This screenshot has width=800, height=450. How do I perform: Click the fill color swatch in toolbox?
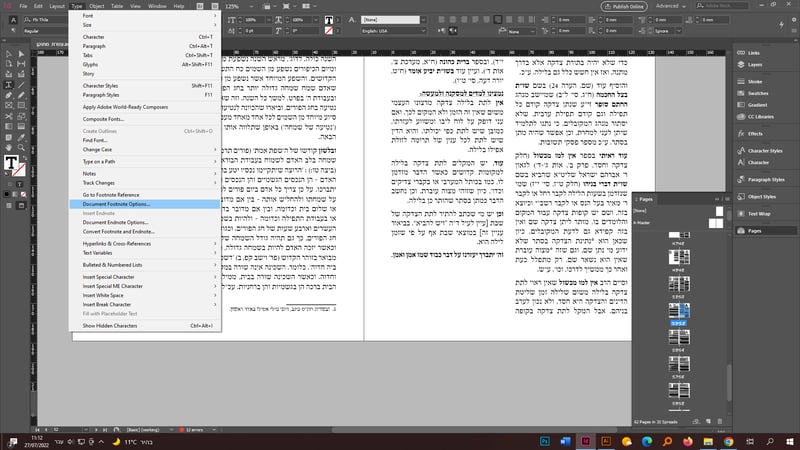[x=10, y=162]
